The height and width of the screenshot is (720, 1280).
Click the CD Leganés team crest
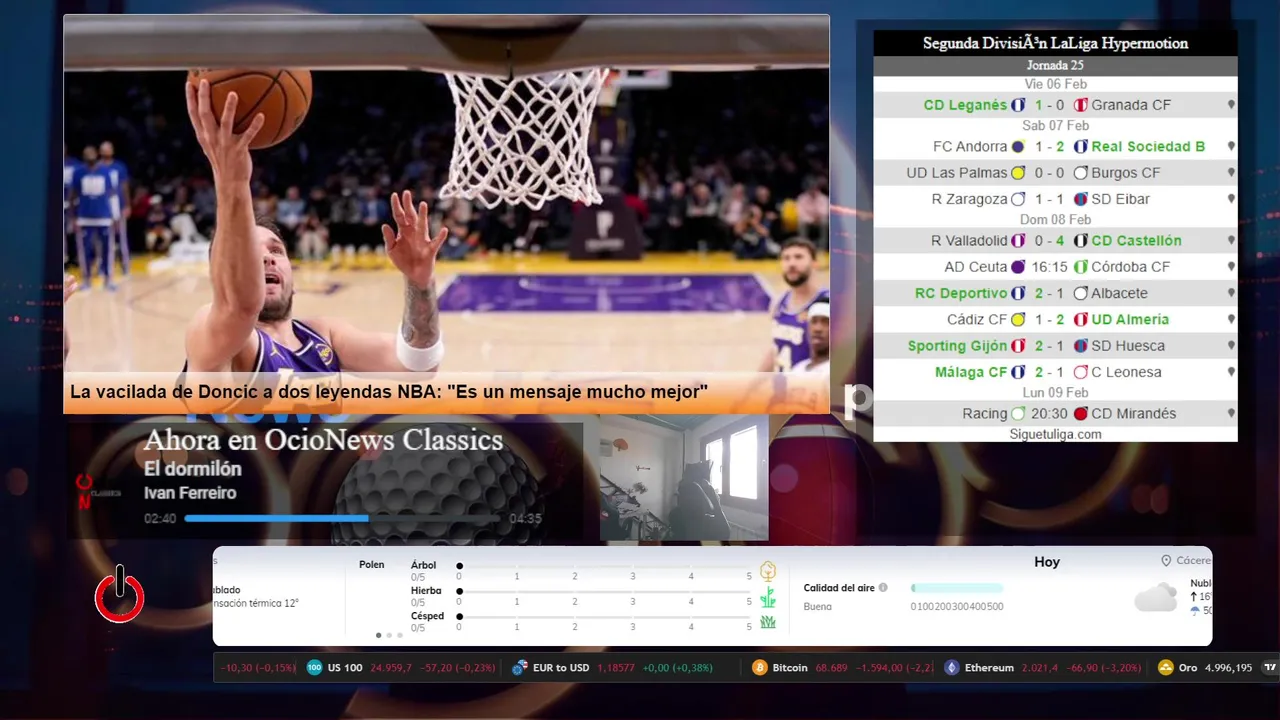[x=1018, y=105]
